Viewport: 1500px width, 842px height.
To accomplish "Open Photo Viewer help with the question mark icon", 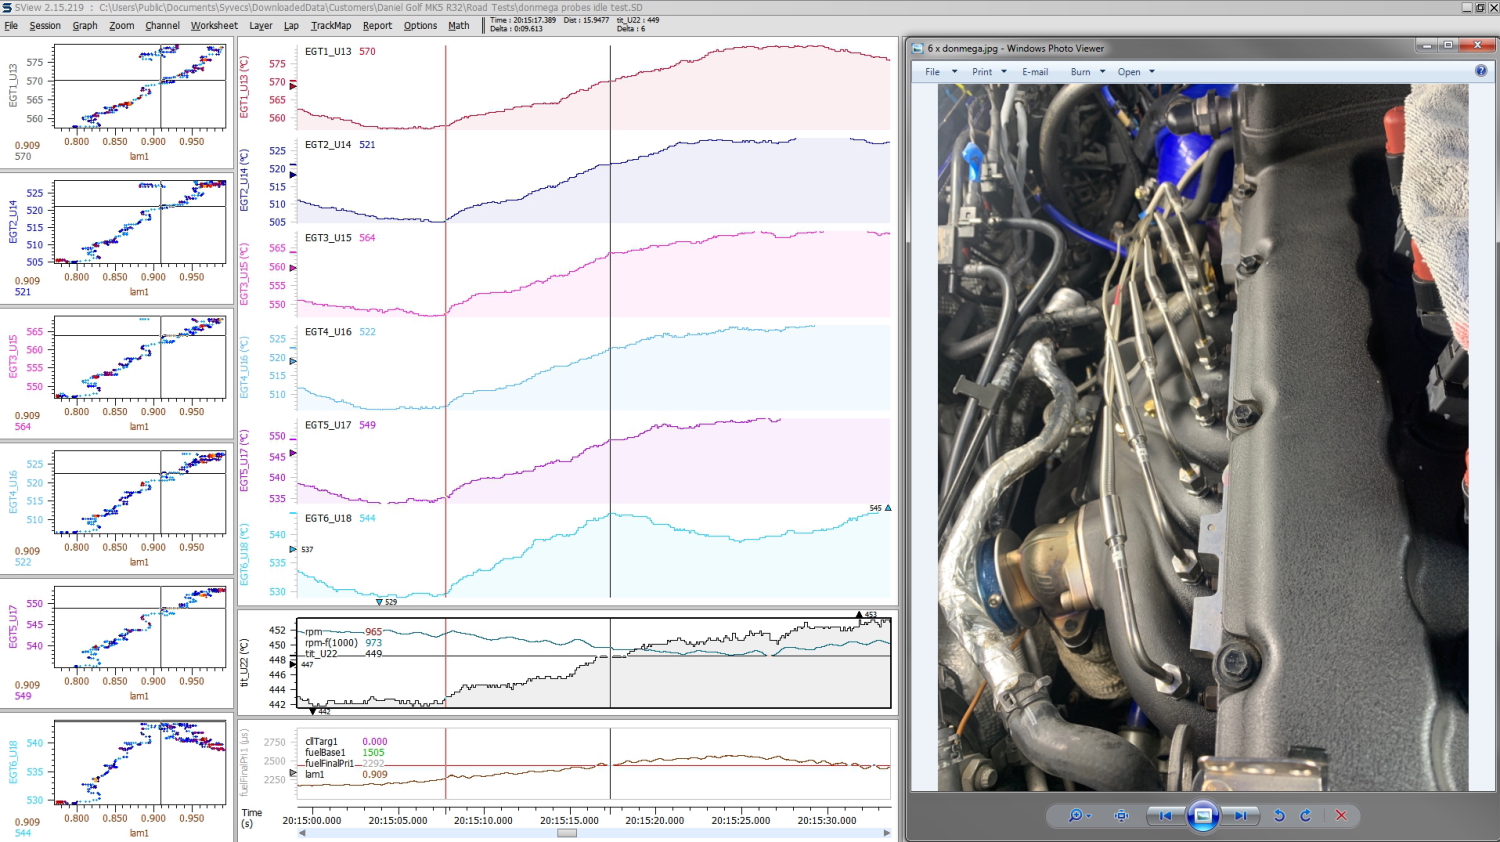I will [1481, 71].
